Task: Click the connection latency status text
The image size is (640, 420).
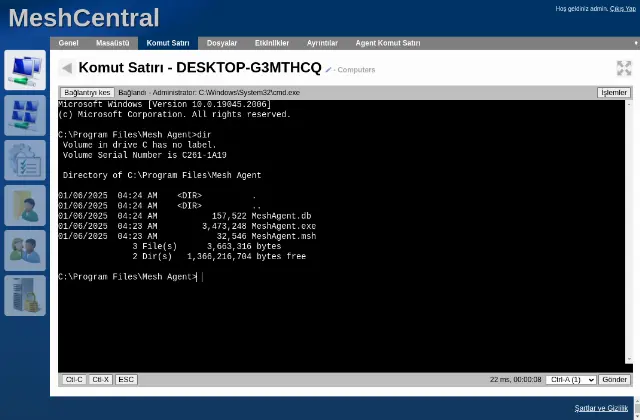Action: tap(516, 380)
